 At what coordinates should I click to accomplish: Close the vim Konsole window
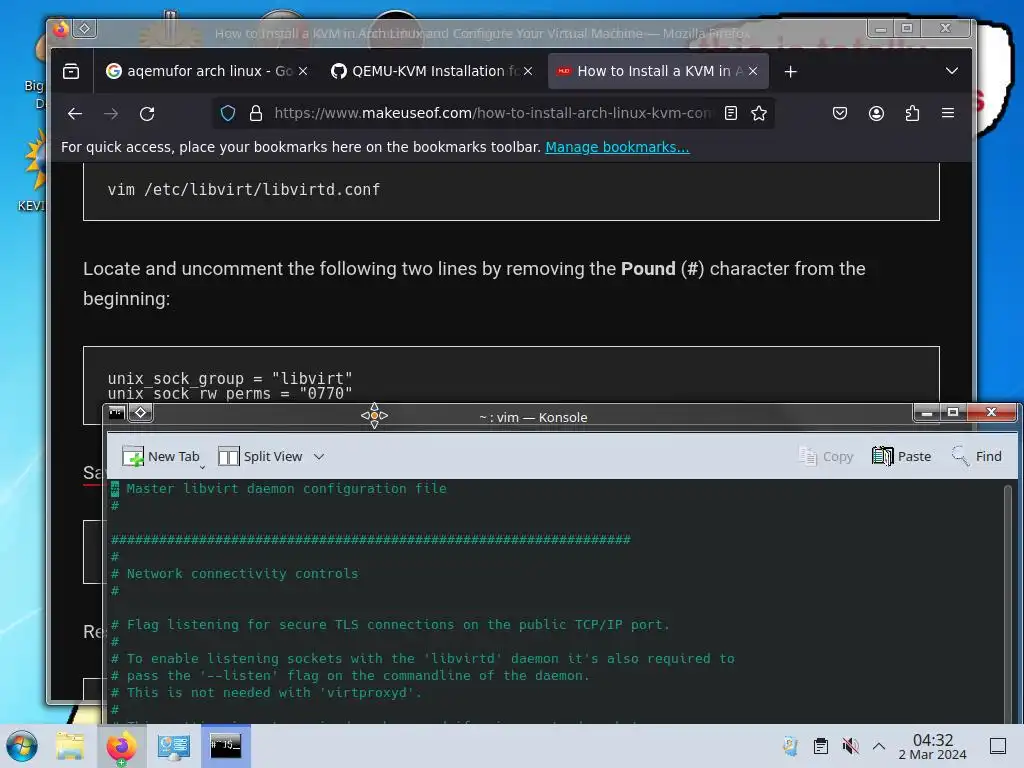(x=991, y=413)
